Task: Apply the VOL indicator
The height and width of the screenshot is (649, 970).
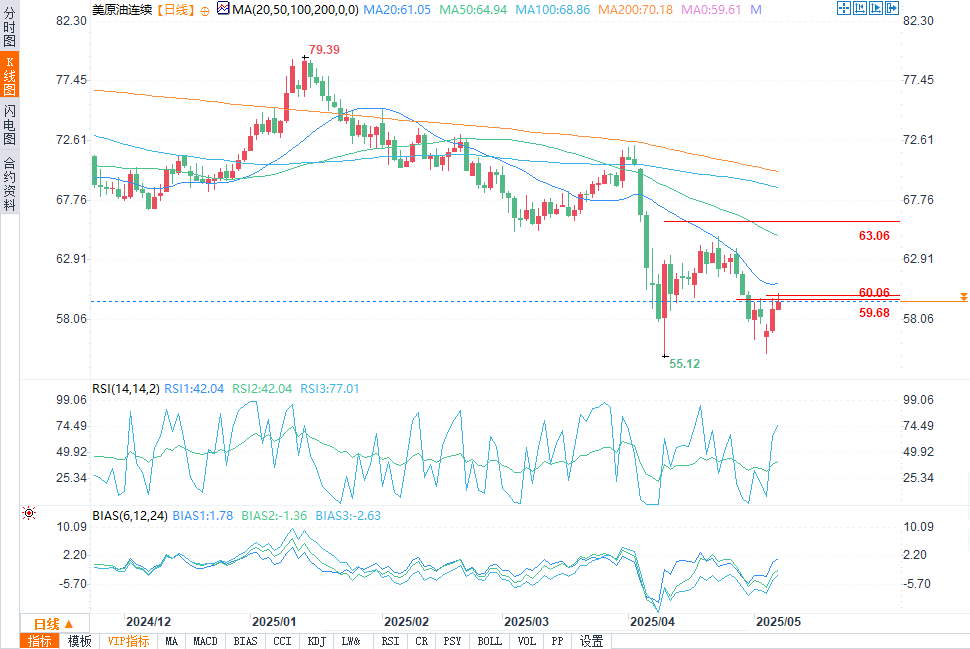Action: (526, 641)
